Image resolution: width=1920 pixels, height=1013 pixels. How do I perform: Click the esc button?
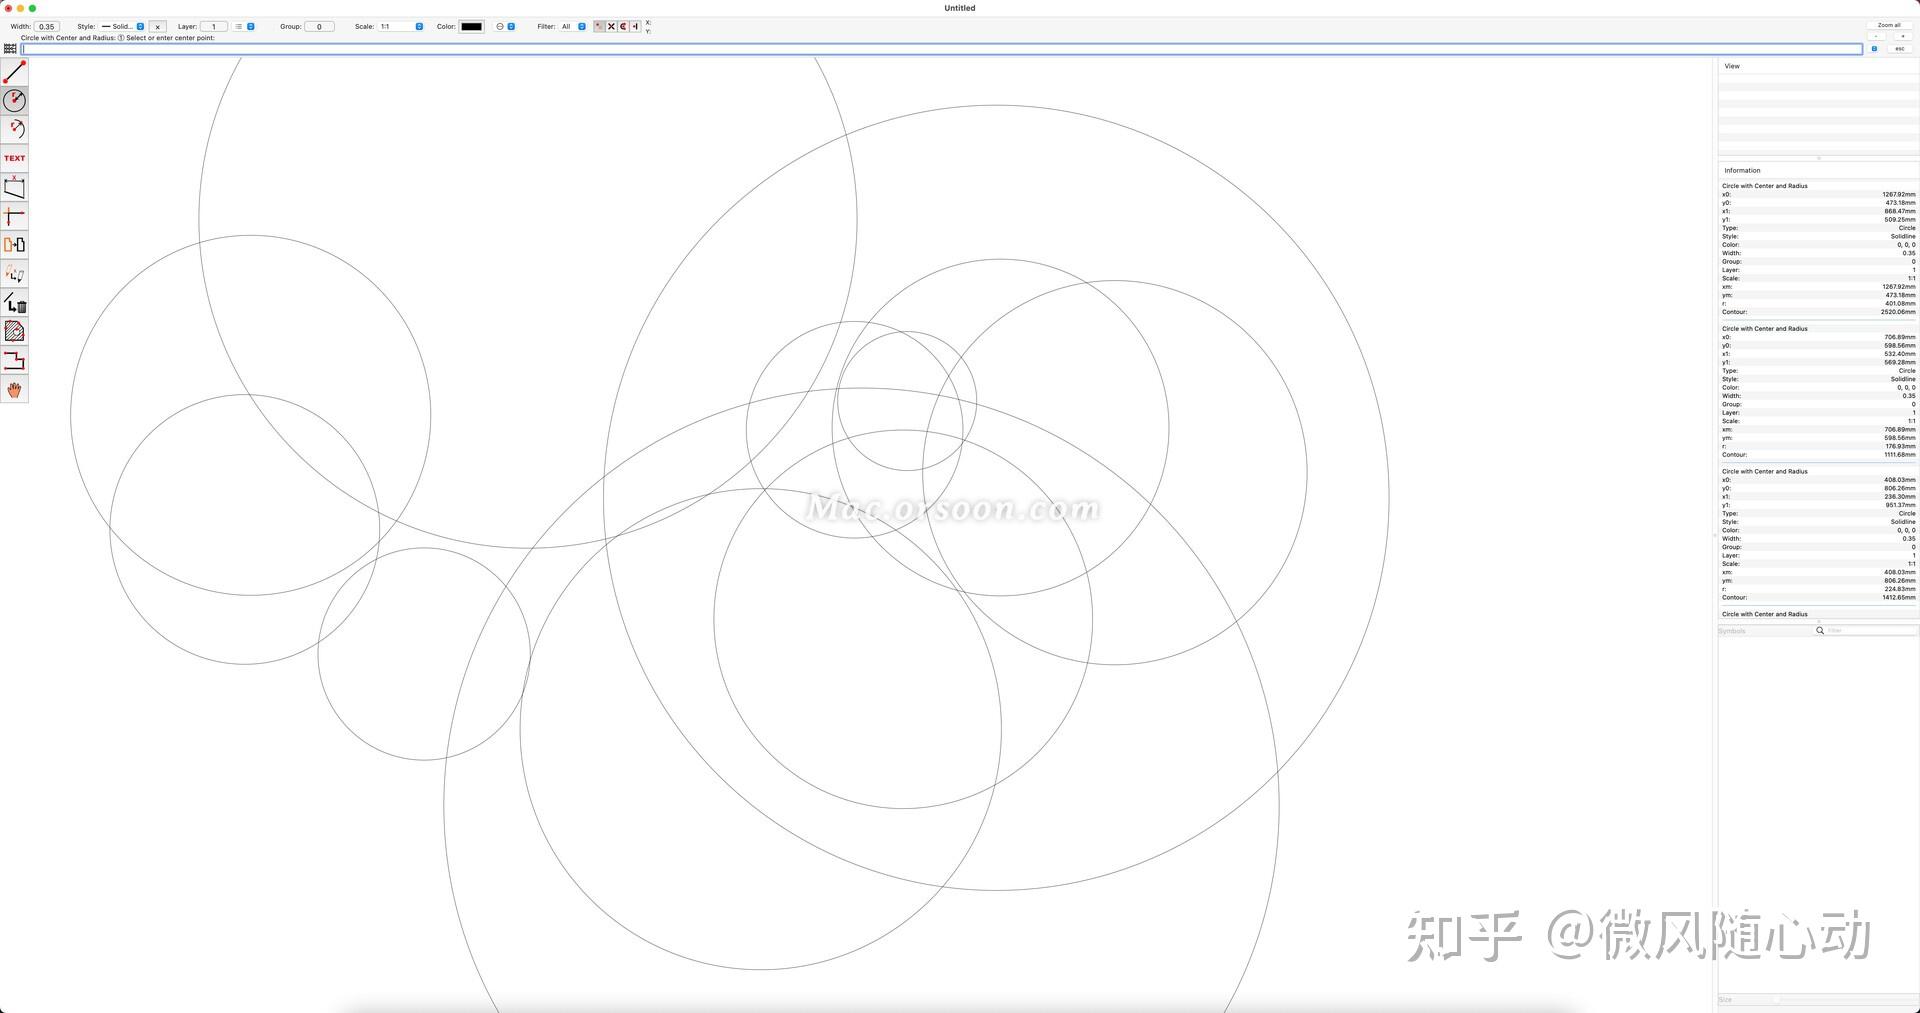click(1899, 48)
